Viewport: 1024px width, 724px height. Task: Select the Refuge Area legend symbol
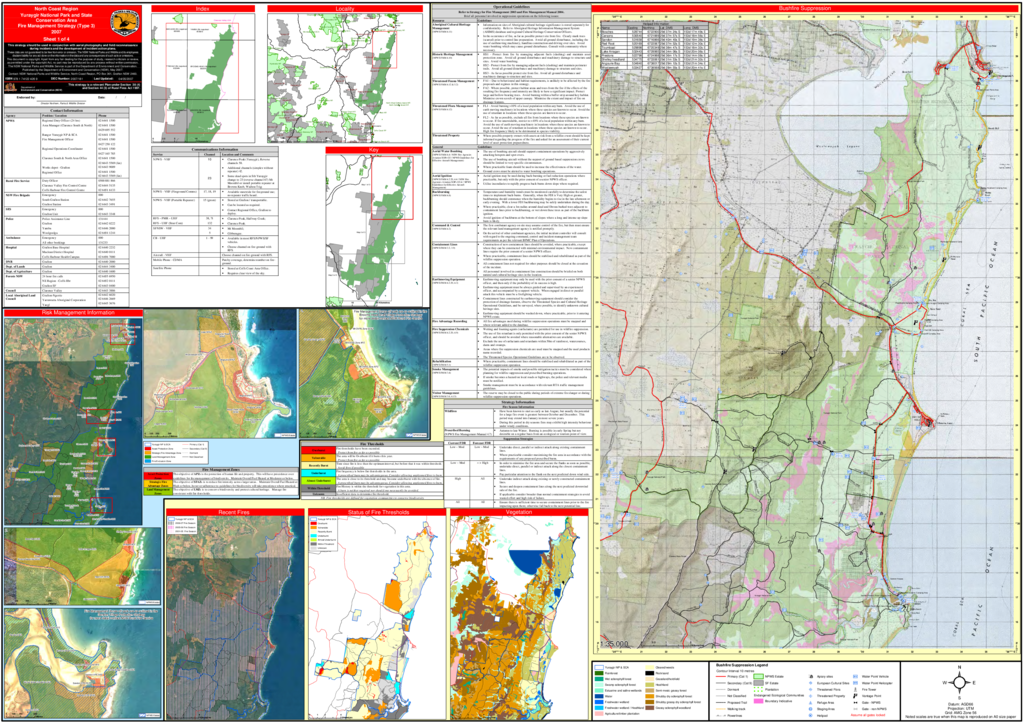tap(810, 702)
